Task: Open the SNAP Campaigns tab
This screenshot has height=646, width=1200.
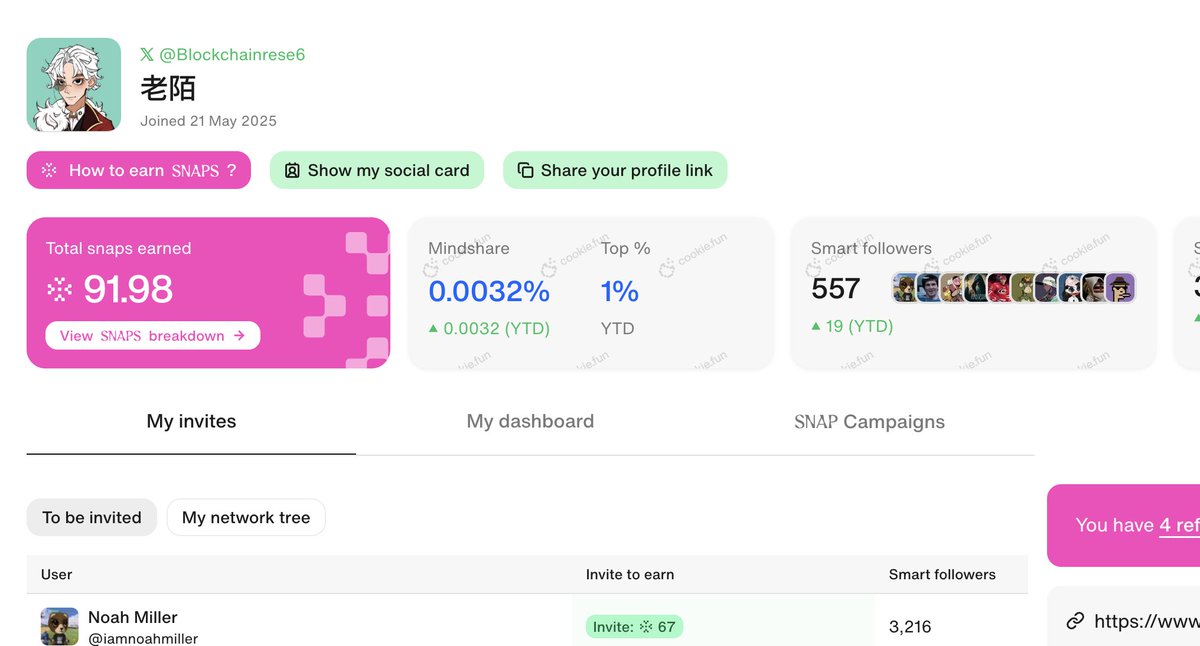Action: tap(869, 421)
